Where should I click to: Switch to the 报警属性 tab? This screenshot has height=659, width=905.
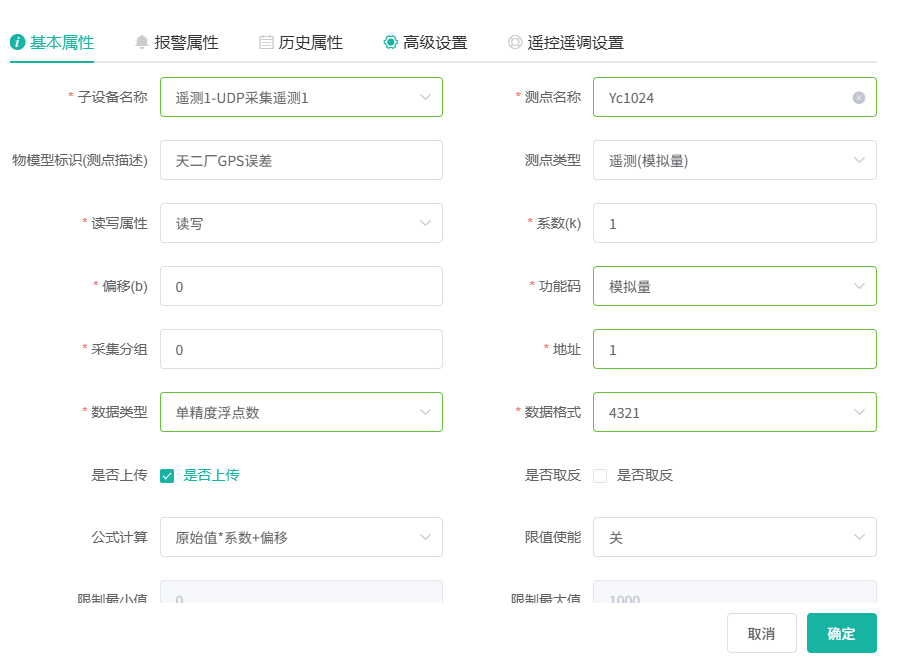[x=186, y=42]
